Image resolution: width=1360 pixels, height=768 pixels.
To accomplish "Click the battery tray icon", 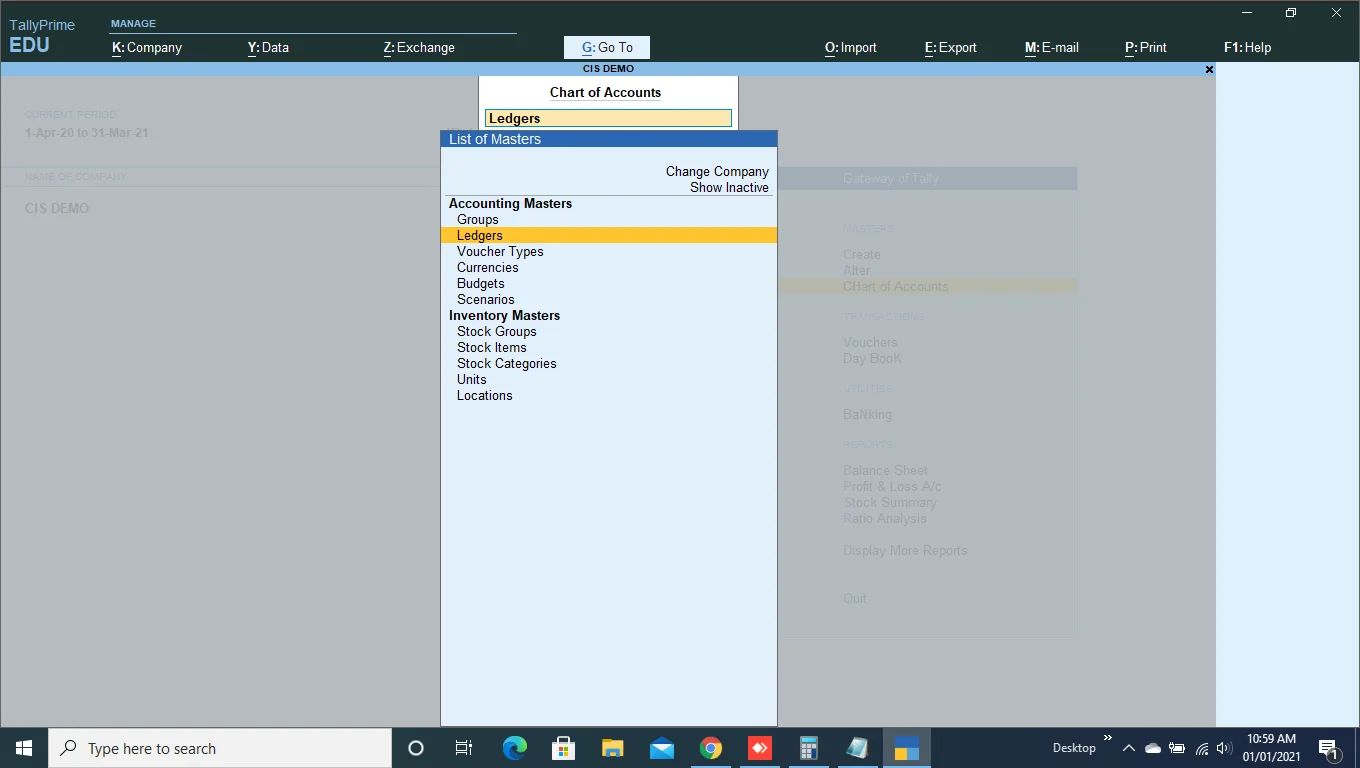I will [x=1177, y=748].
